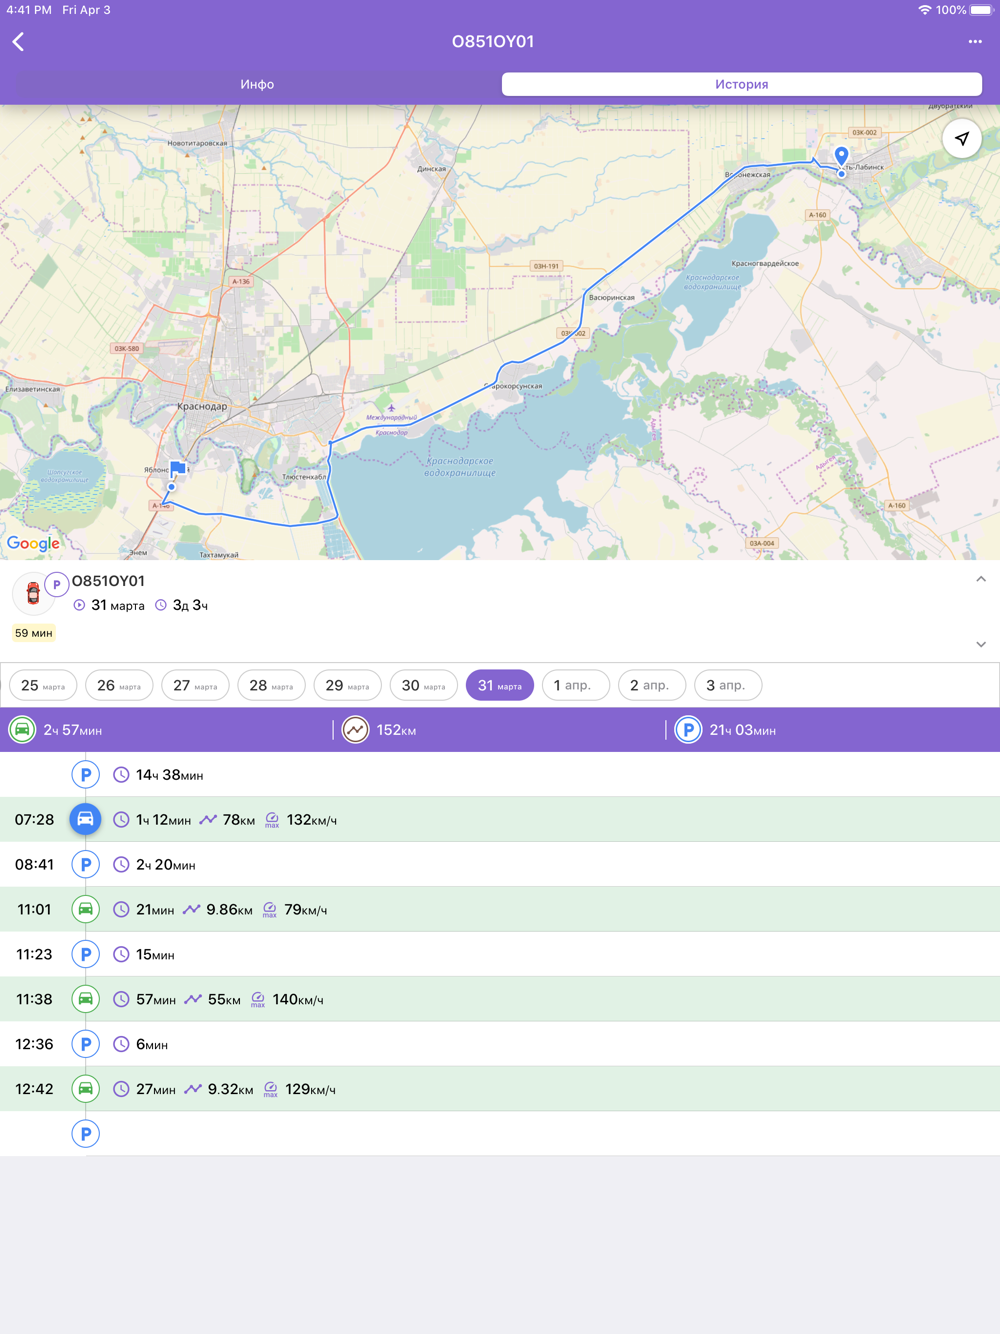Select the 25 марта date chip
This screenshot has height=1334, width=1000.
pyautogui.click(x=43, y=685)
